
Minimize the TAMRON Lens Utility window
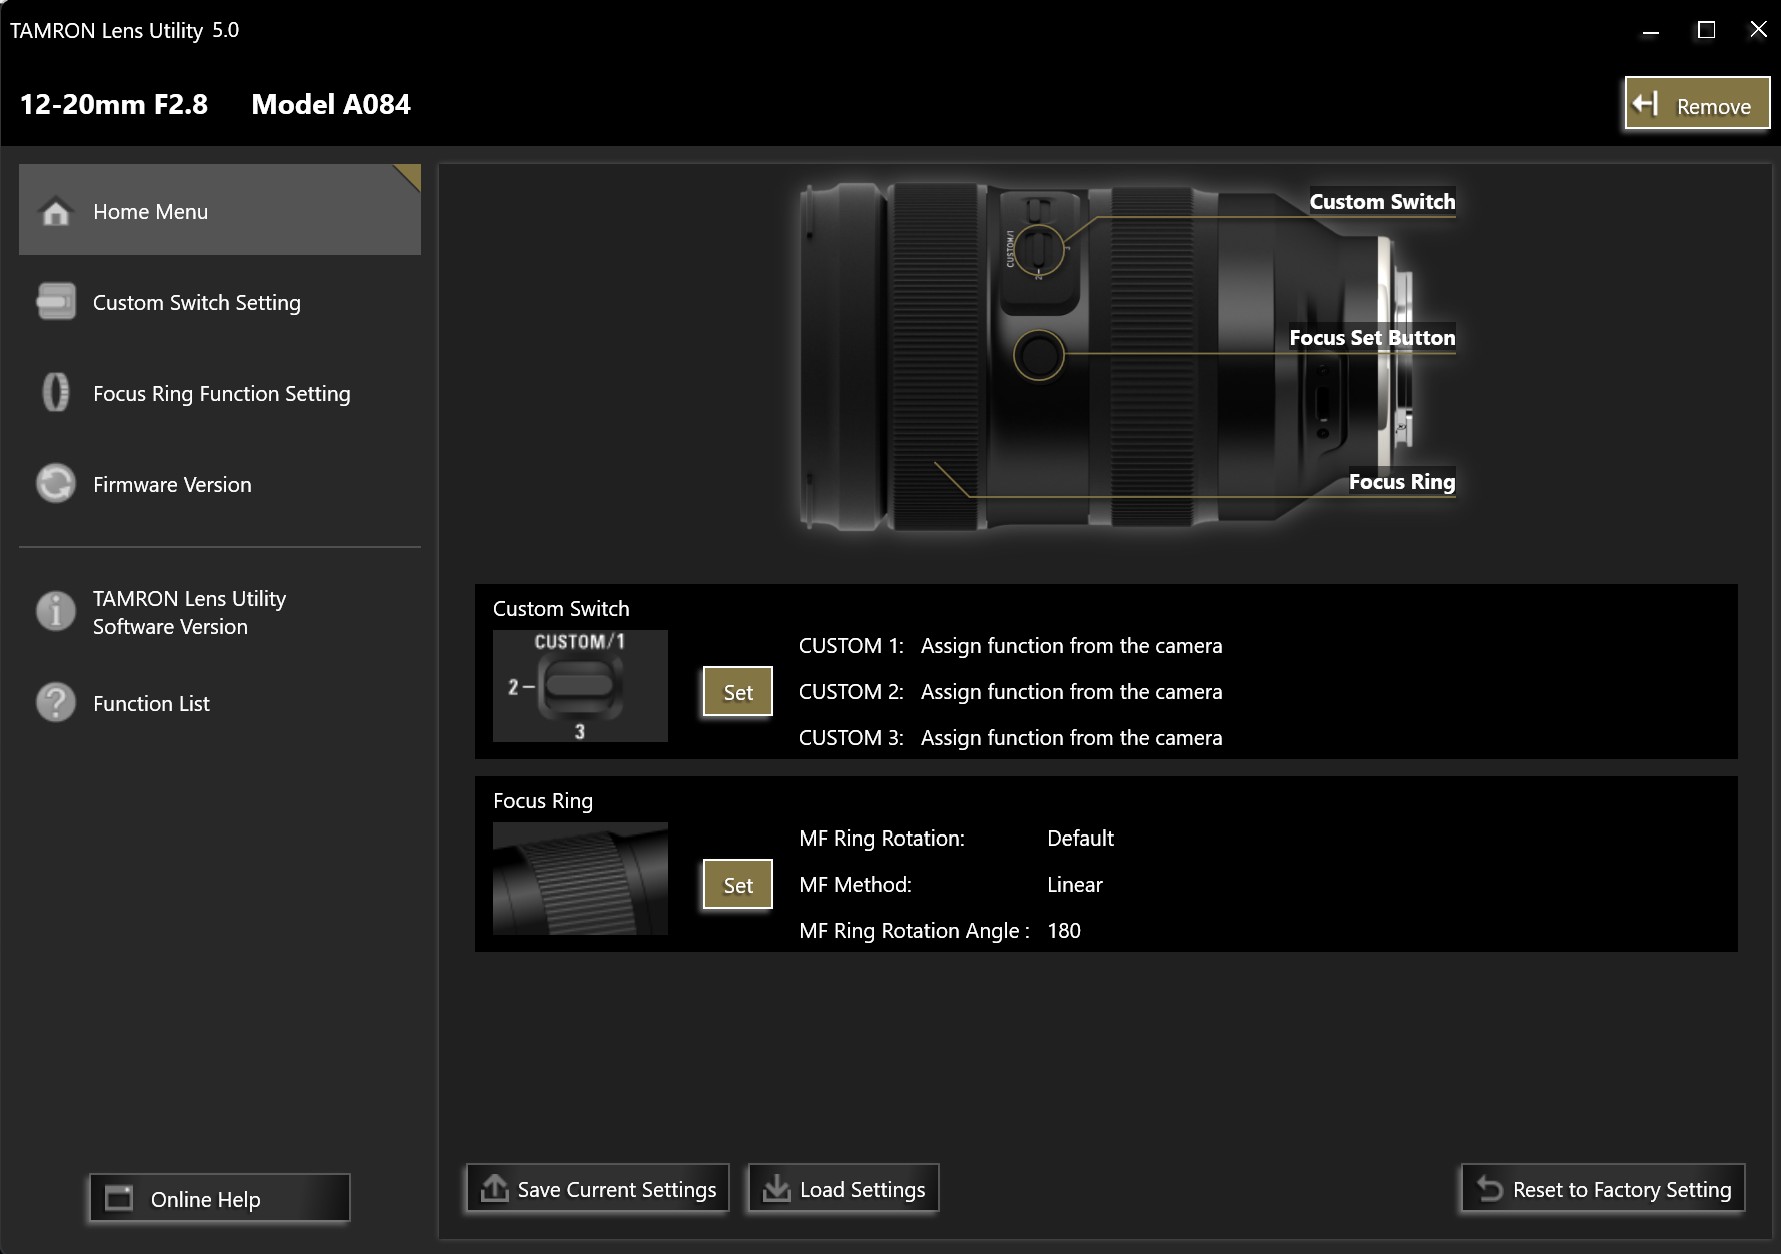click(x=1651, y=31)
